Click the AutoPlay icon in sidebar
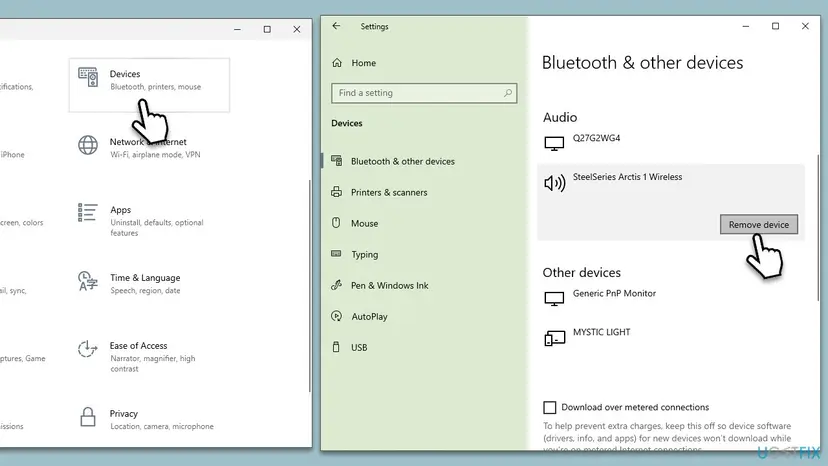Viewport: 828px width, 466px height. point(336,316)
